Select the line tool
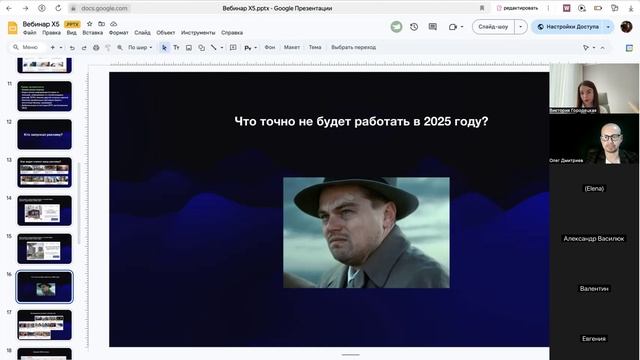This screenshot has width=640, height=360. 213,48
